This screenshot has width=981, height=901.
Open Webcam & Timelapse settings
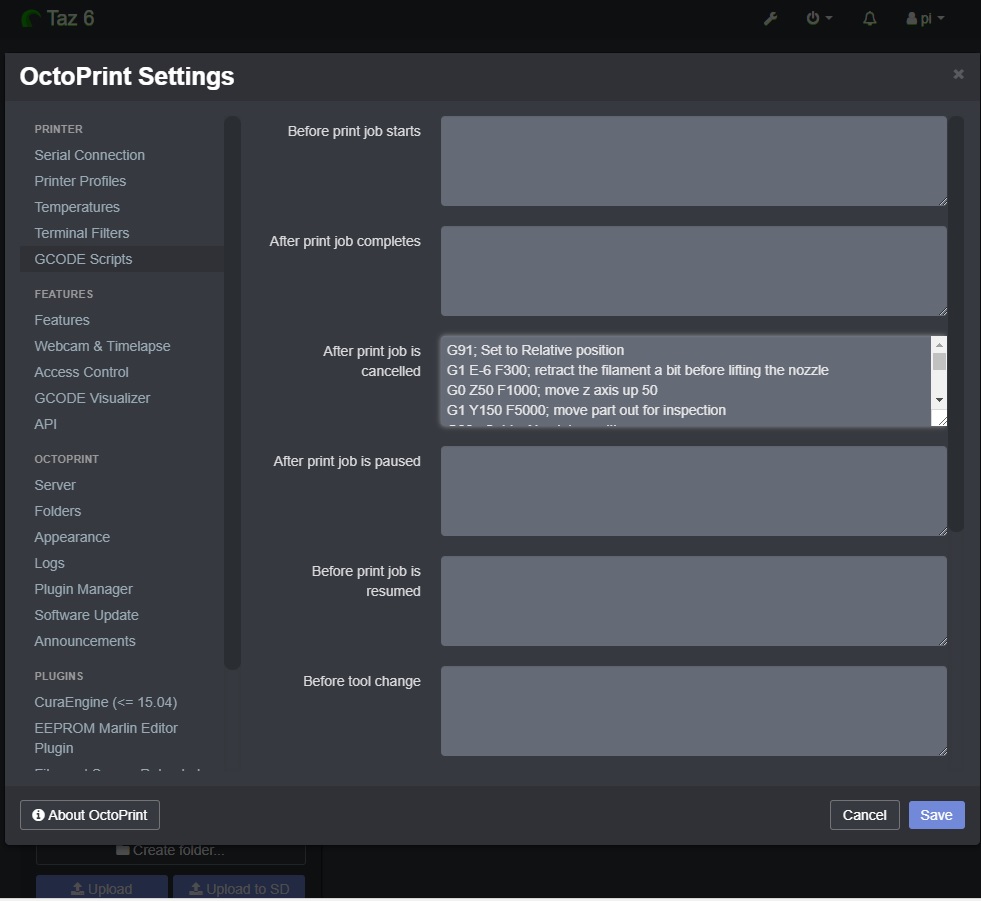coord(102,346)
